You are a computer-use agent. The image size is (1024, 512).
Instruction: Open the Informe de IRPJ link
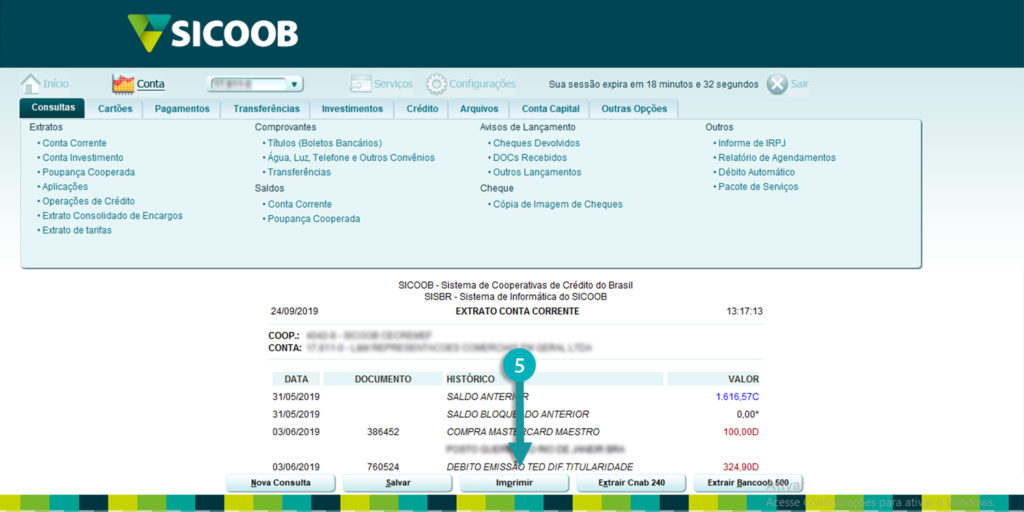[x=752, y=143]
